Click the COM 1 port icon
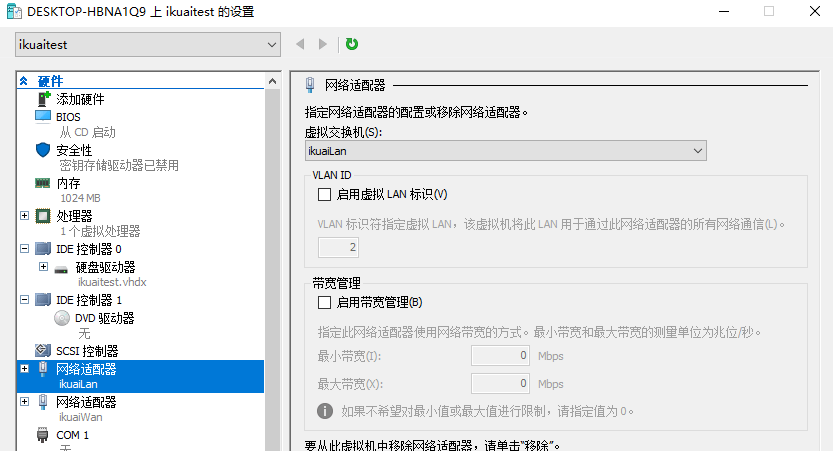Screen dimensions: 833x451 pos(42,435)
